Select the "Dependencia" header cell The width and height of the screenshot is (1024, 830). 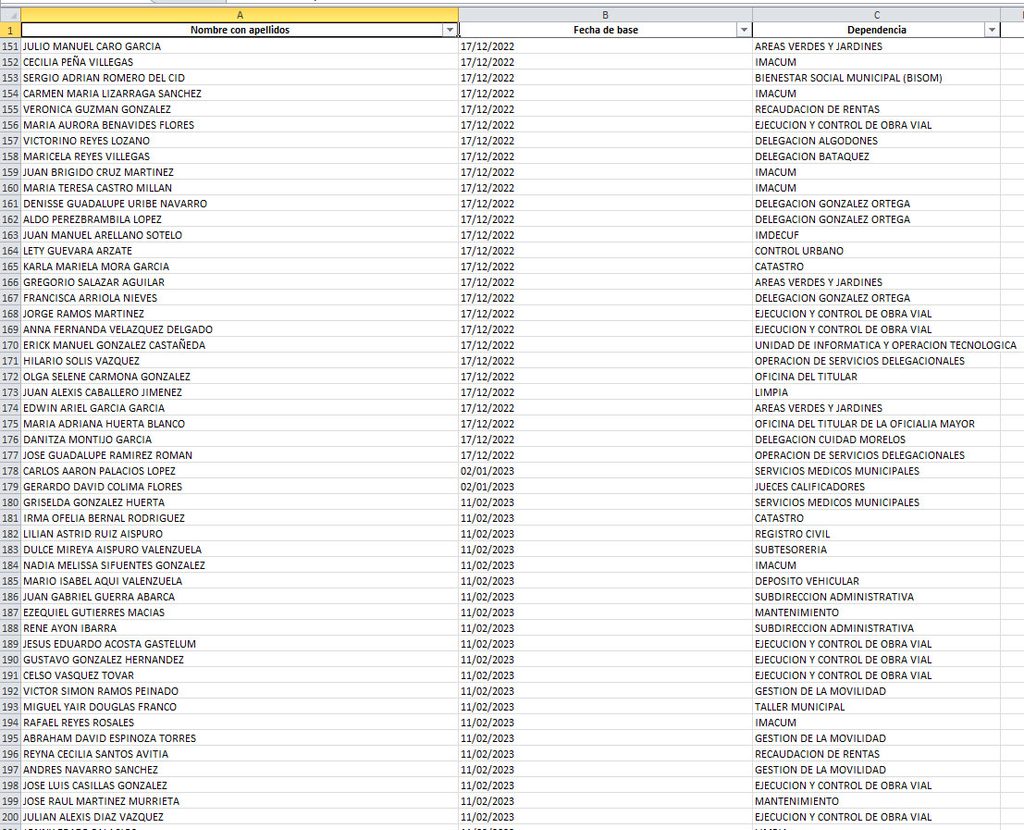876,30
